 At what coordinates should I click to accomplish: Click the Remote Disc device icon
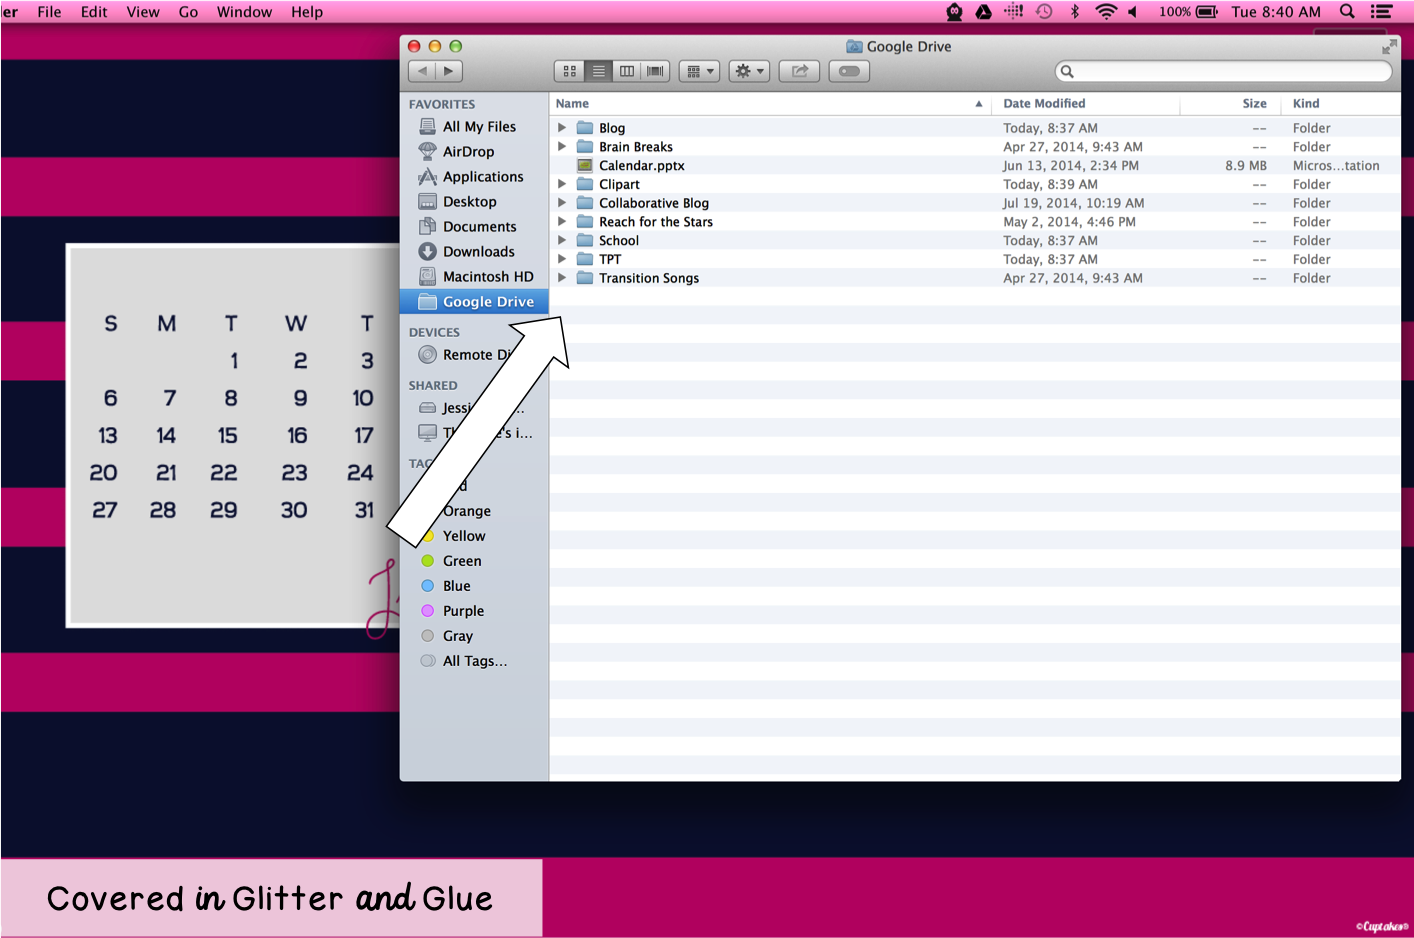pyautogui.click(x=427, y=355)
